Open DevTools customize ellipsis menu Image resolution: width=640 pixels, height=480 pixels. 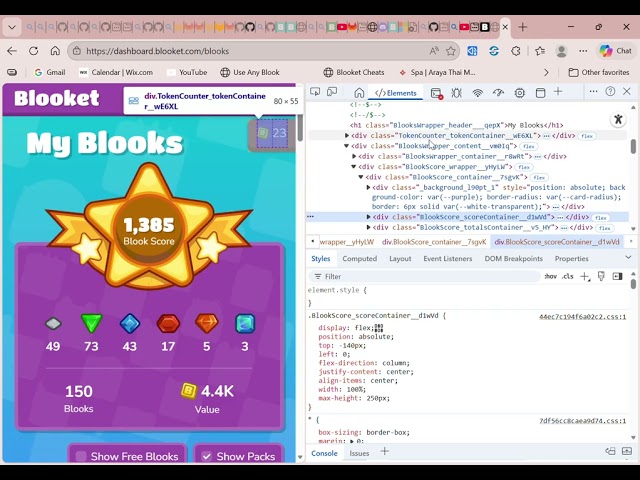(x=593, y=92)
